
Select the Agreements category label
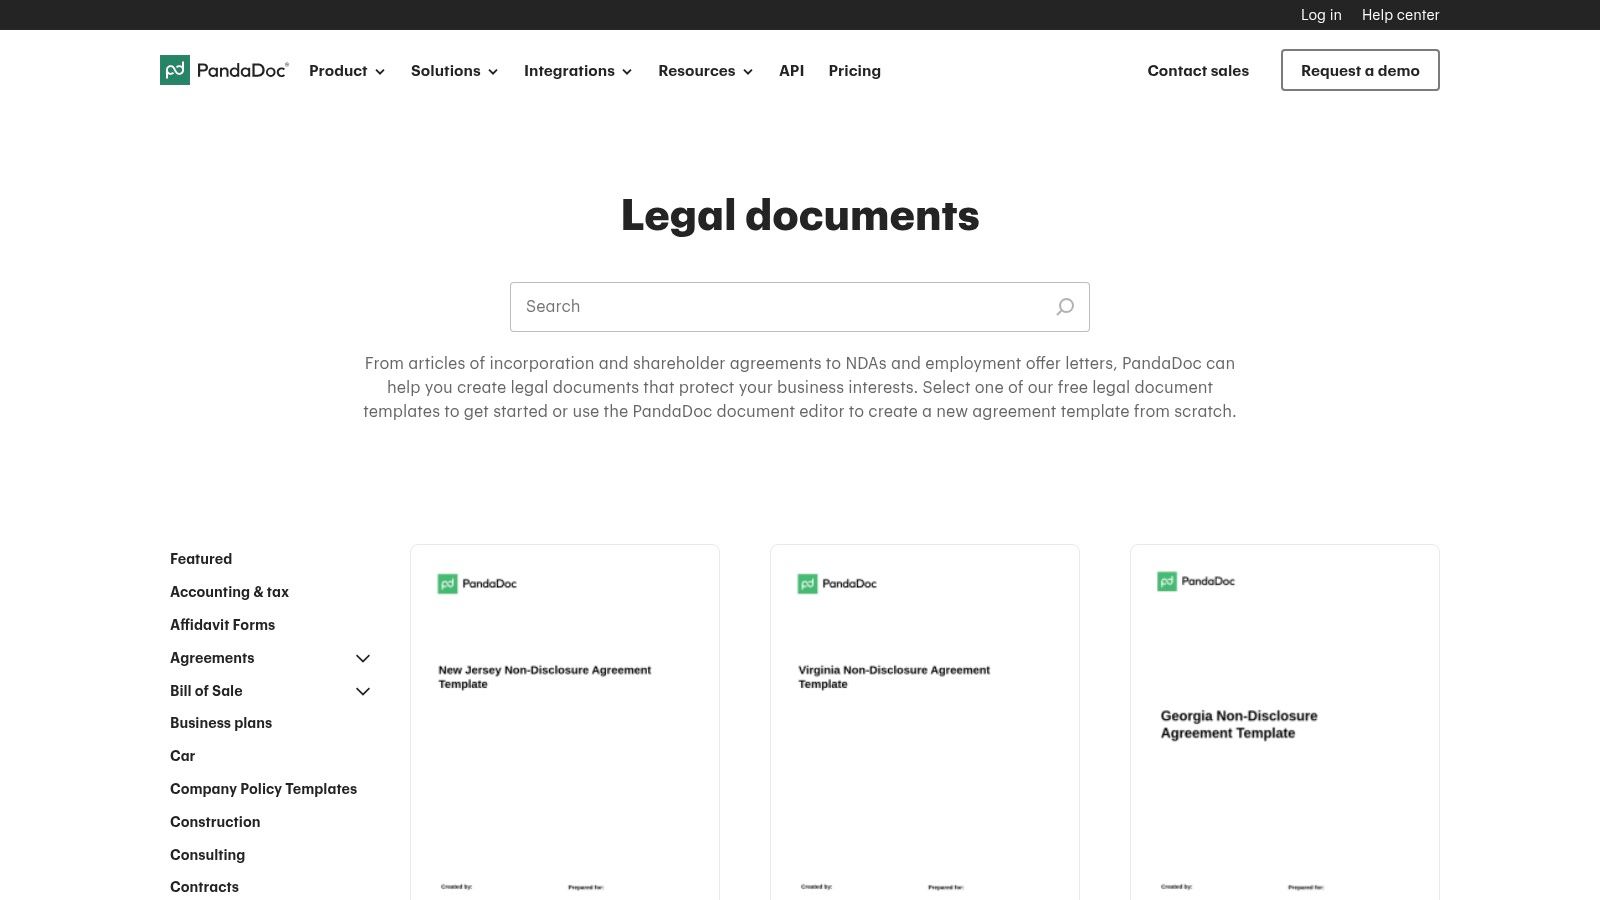tap(212, 658)
